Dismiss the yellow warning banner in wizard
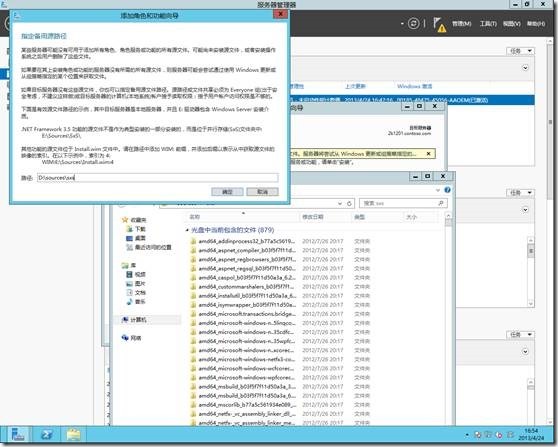Image resolution: width=558 pixels, height=447 pixels. pyautogui.click(x=428, y=154)
